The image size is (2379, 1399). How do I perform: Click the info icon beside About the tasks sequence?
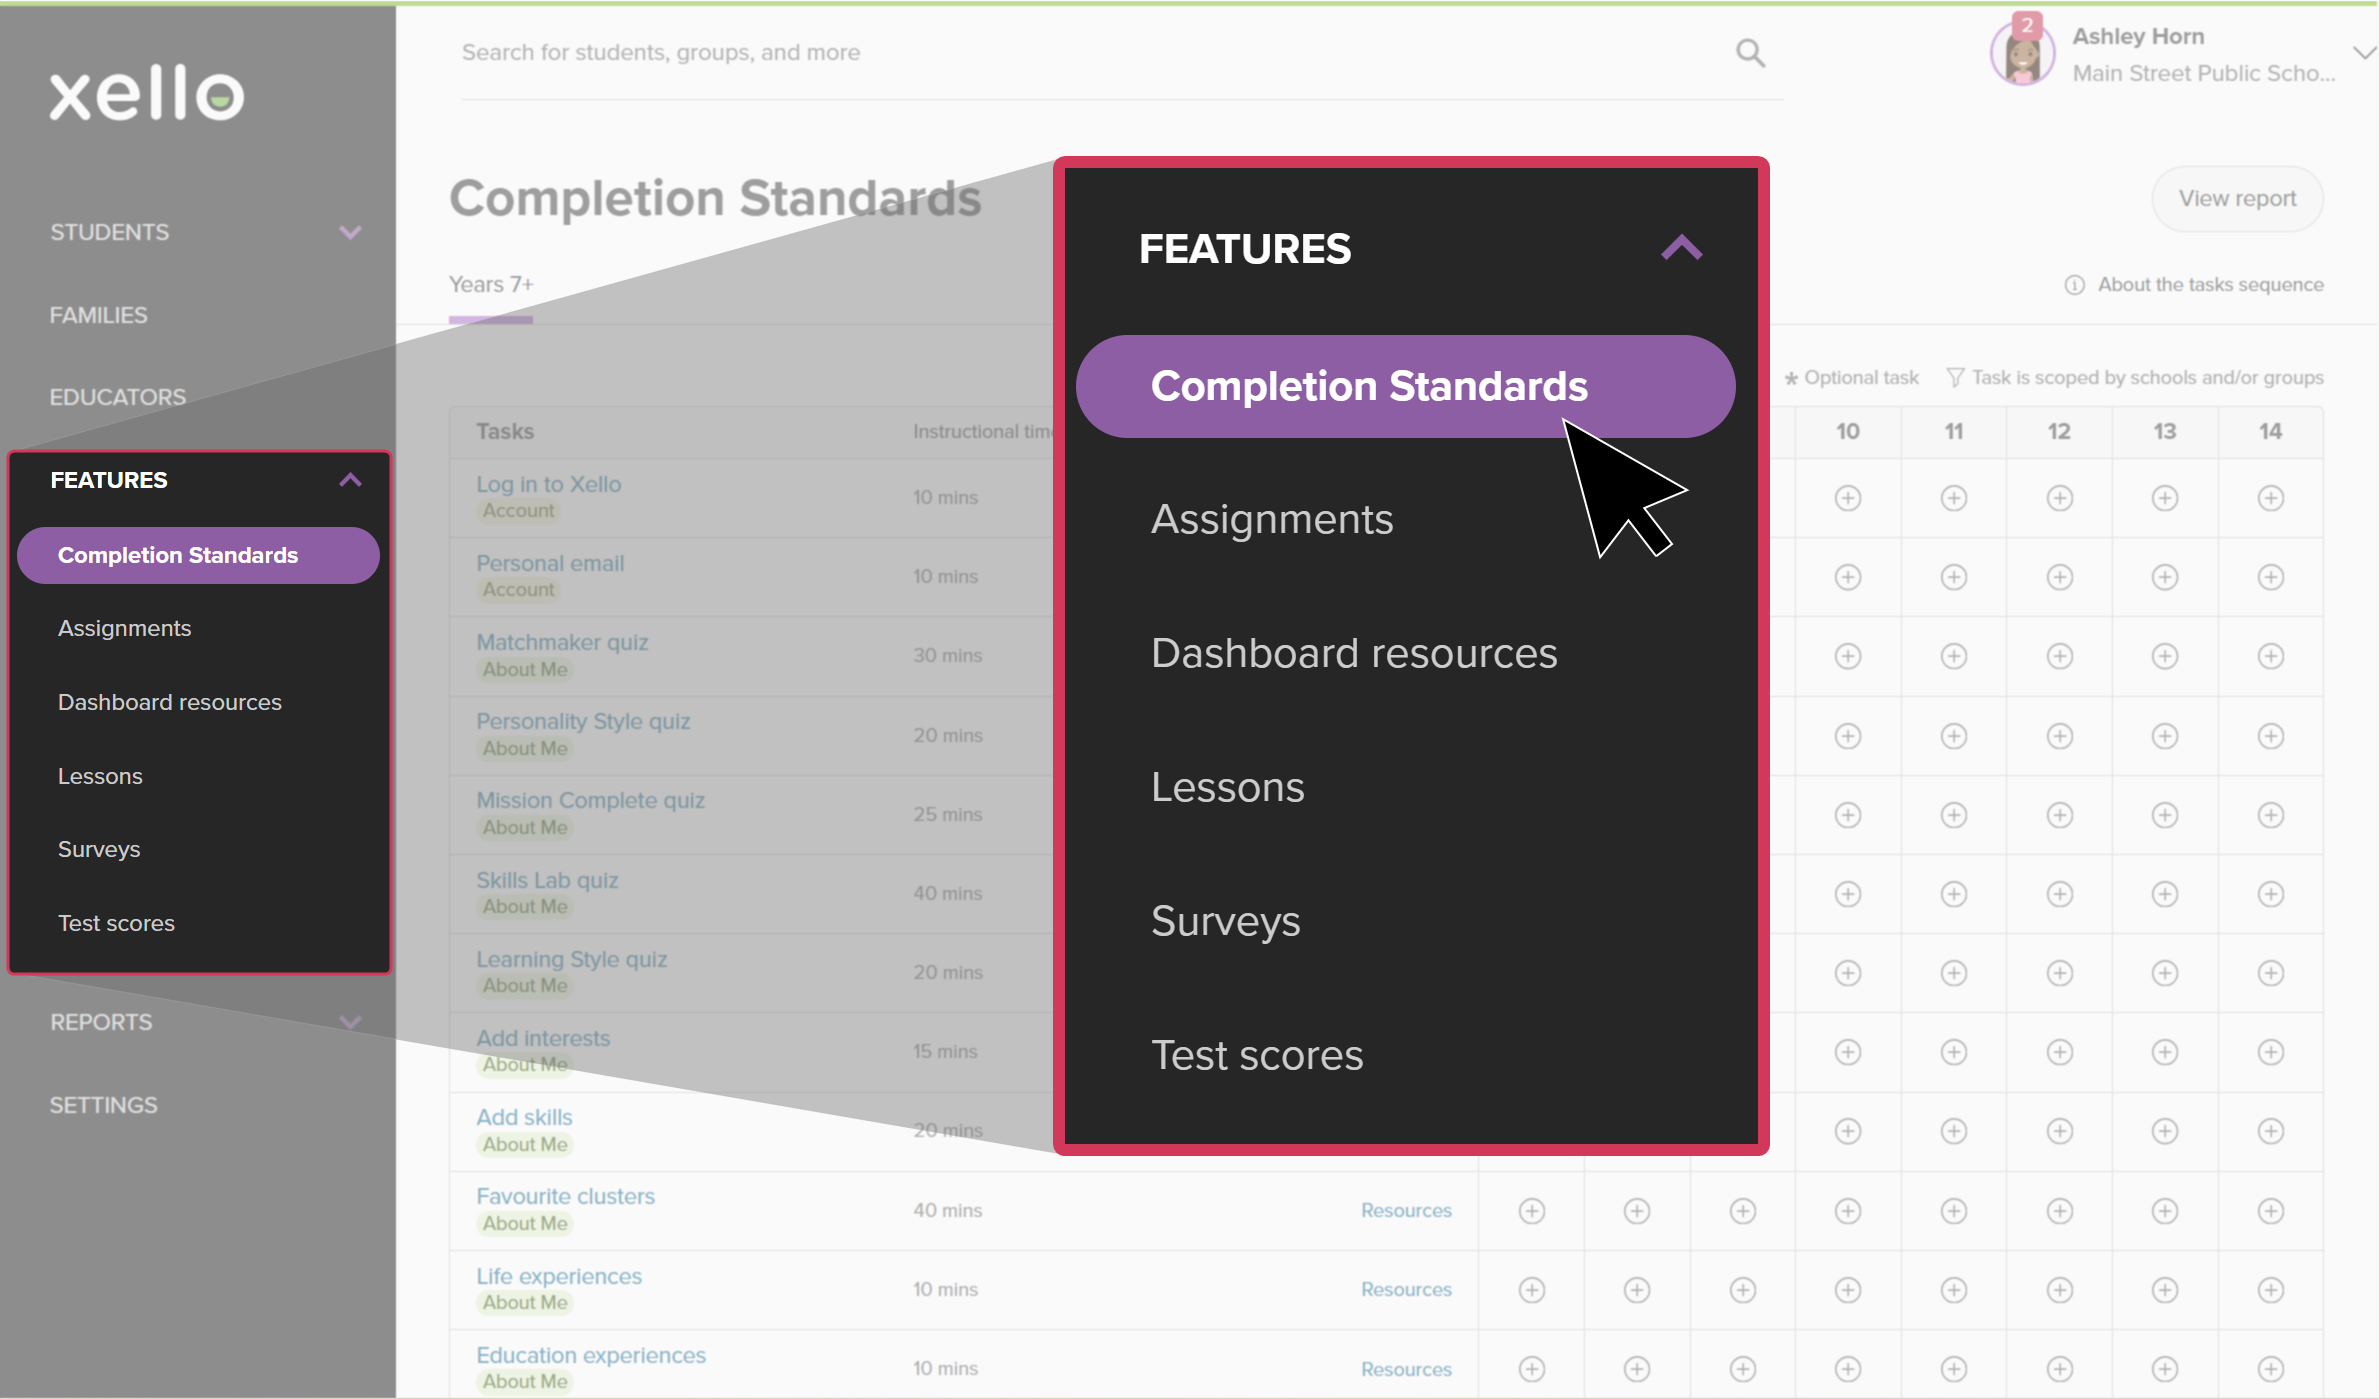(2075, 285)
